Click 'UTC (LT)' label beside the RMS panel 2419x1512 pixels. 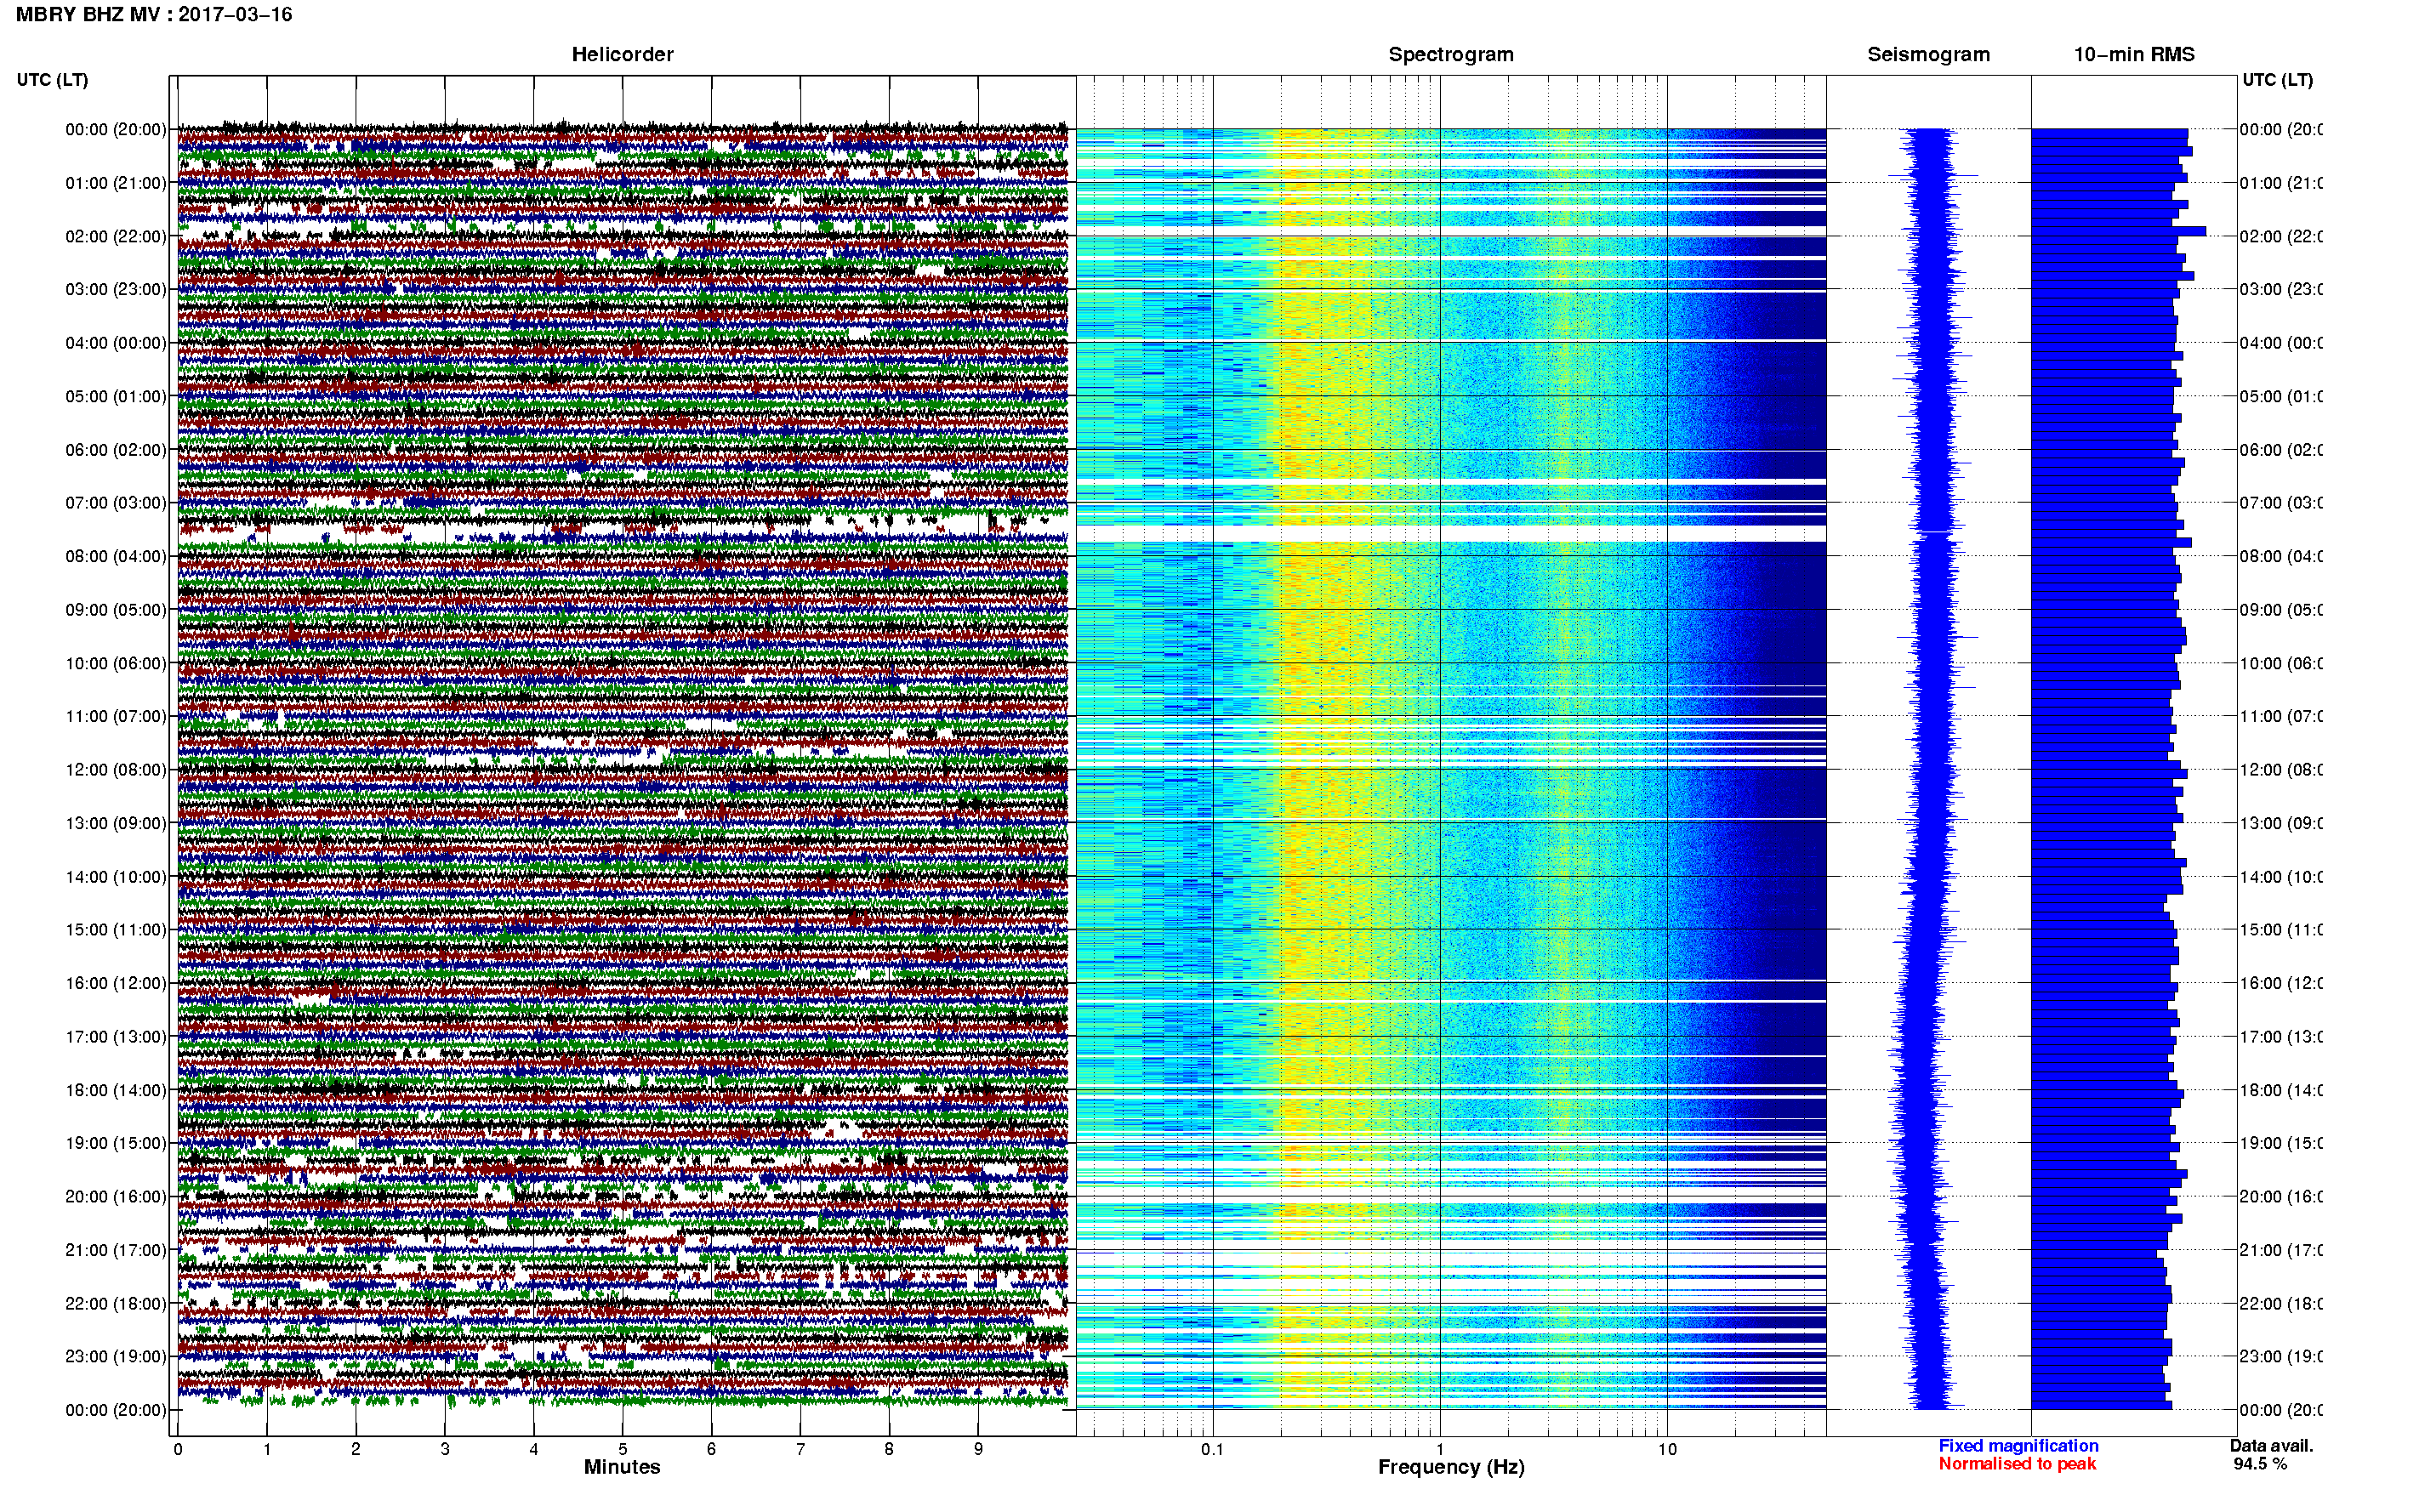point(2277,80)
